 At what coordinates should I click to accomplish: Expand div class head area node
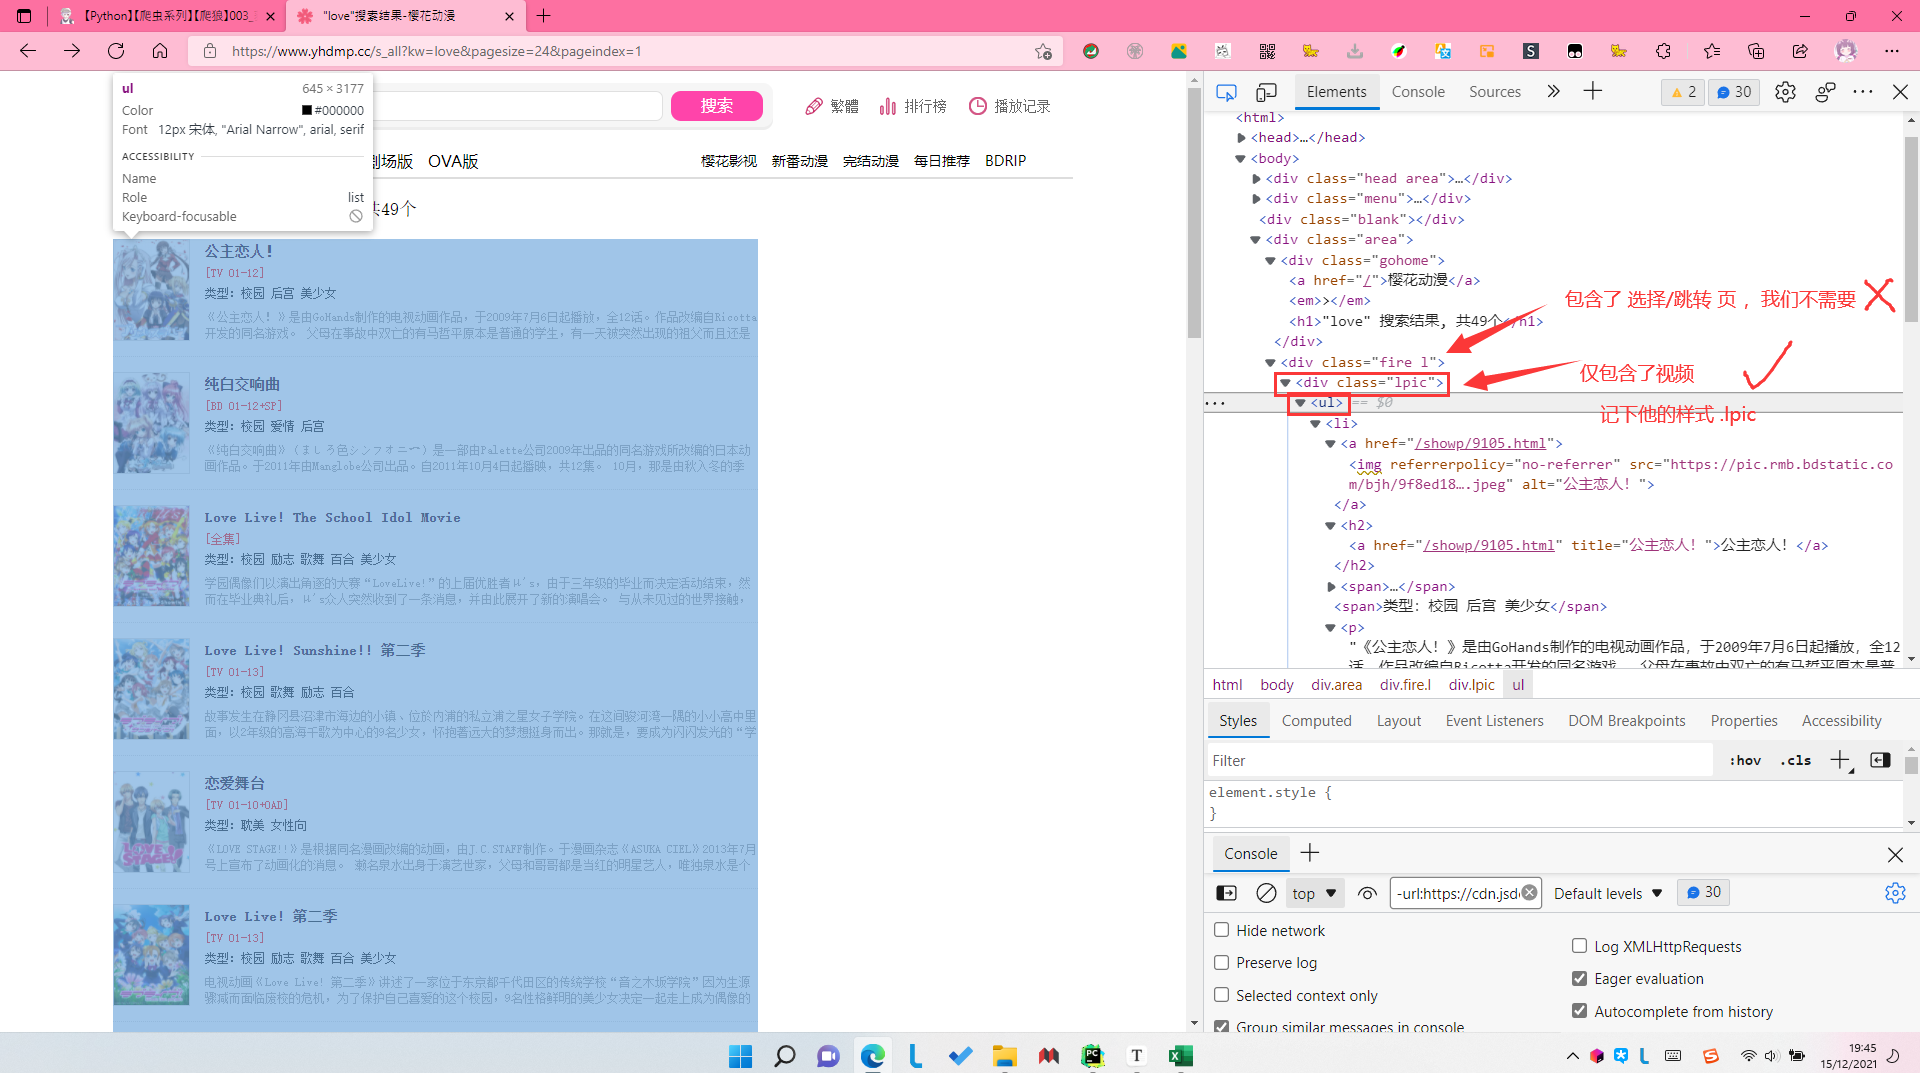[x=1257, y=179]
